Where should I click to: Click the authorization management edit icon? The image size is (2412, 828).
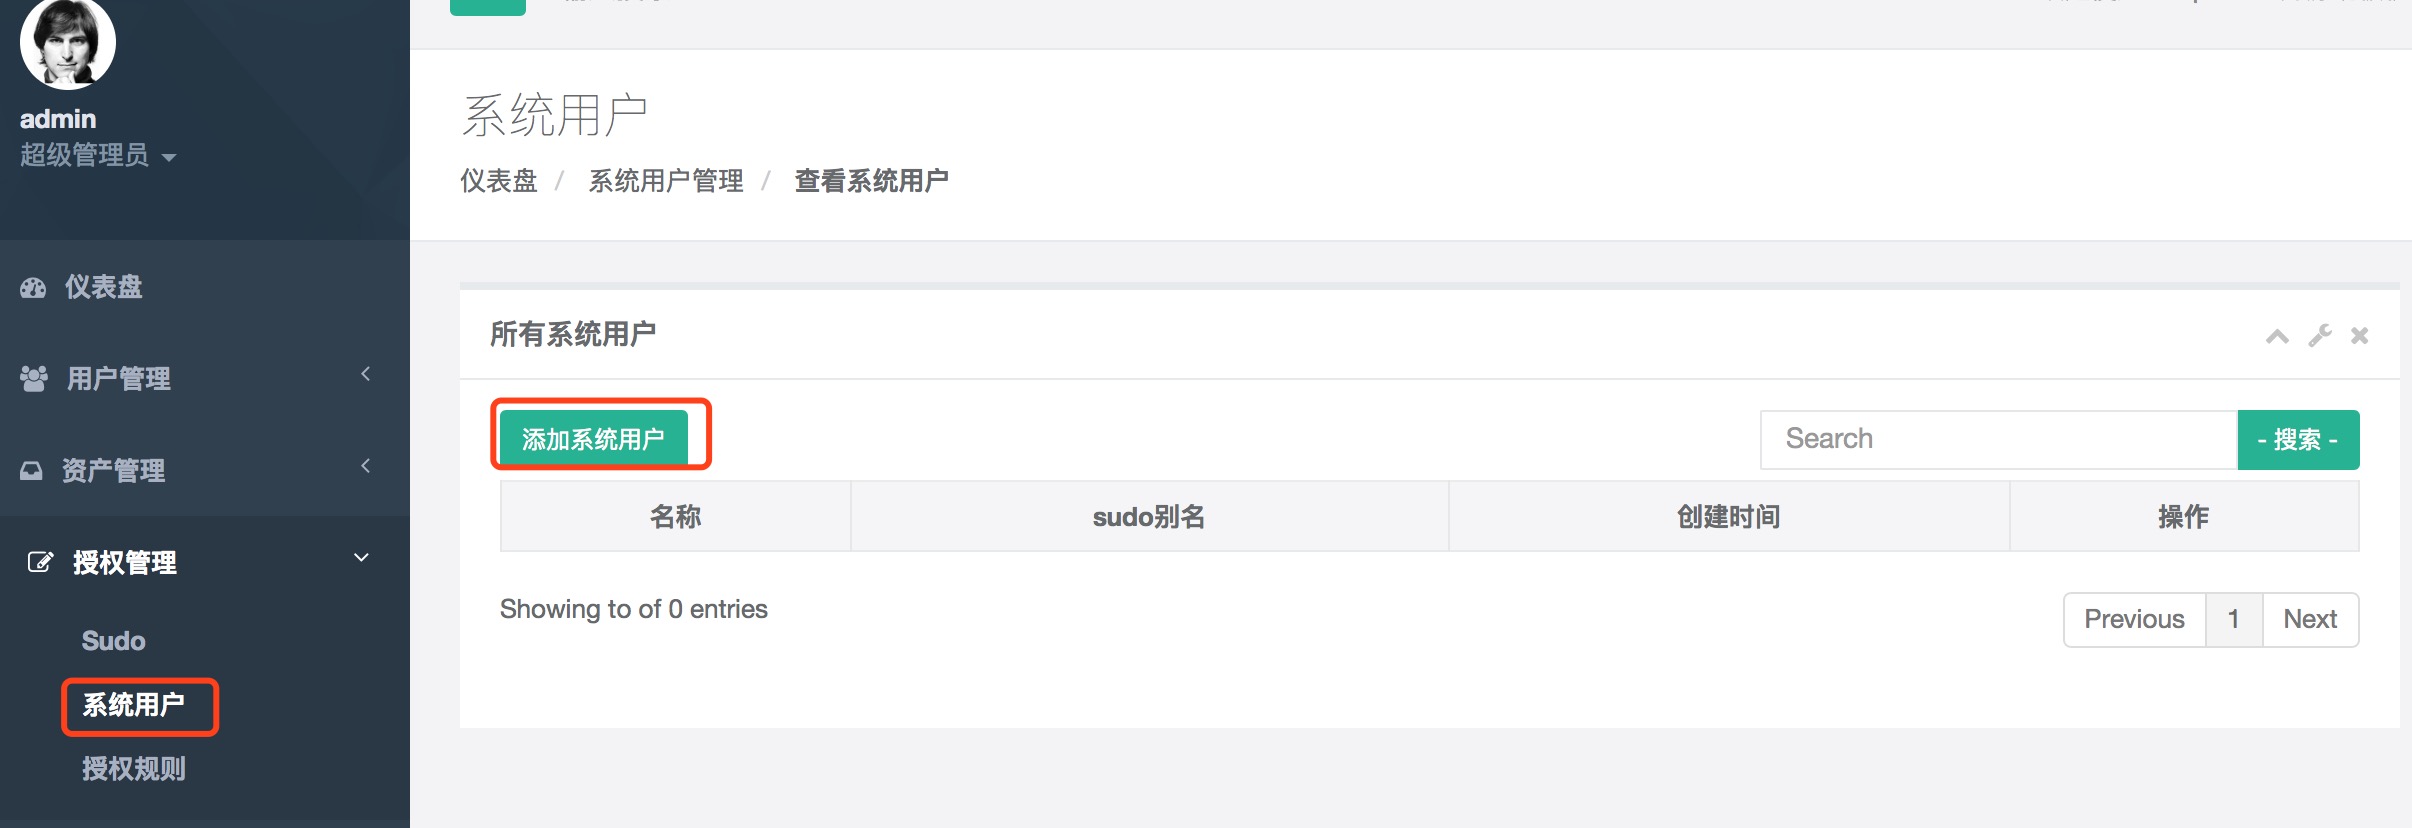pyautogui.click(x=39, y=562)
